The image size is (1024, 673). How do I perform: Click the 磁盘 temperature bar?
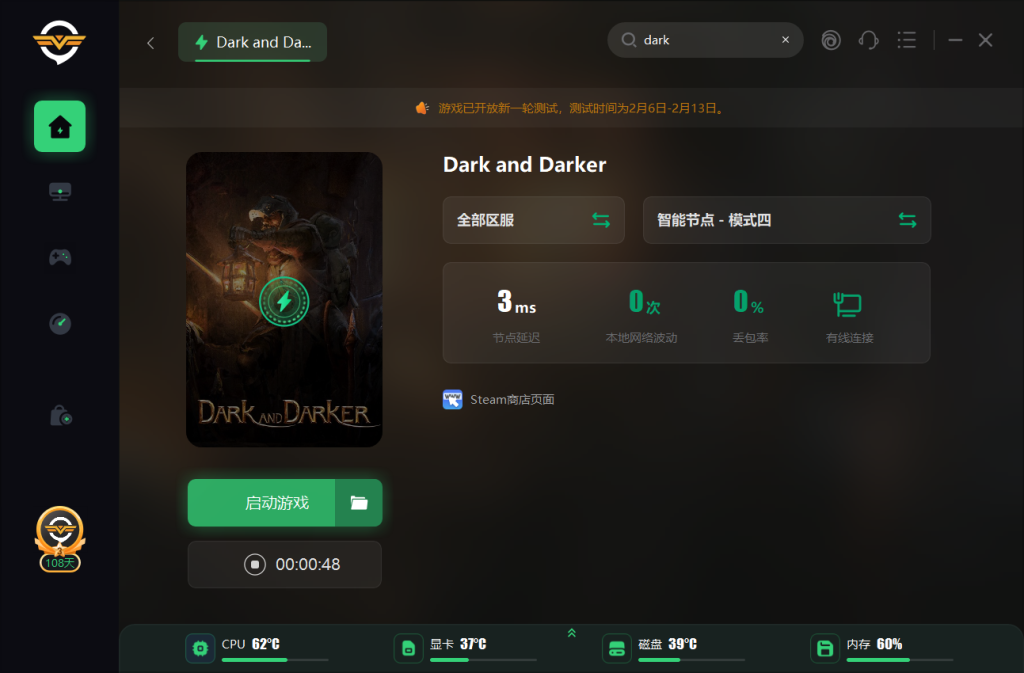(x=692, y=660)
